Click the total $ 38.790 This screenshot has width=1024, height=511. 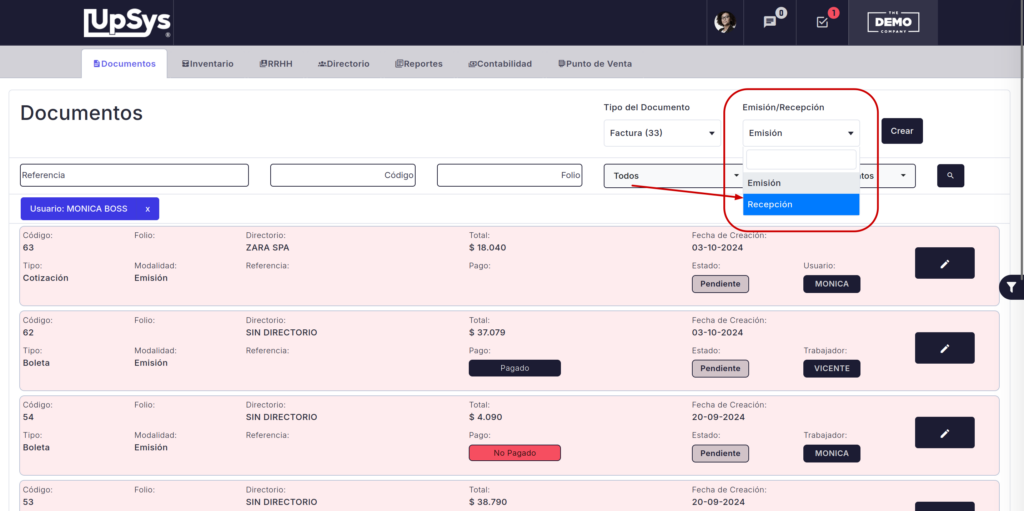coord(488,502)
